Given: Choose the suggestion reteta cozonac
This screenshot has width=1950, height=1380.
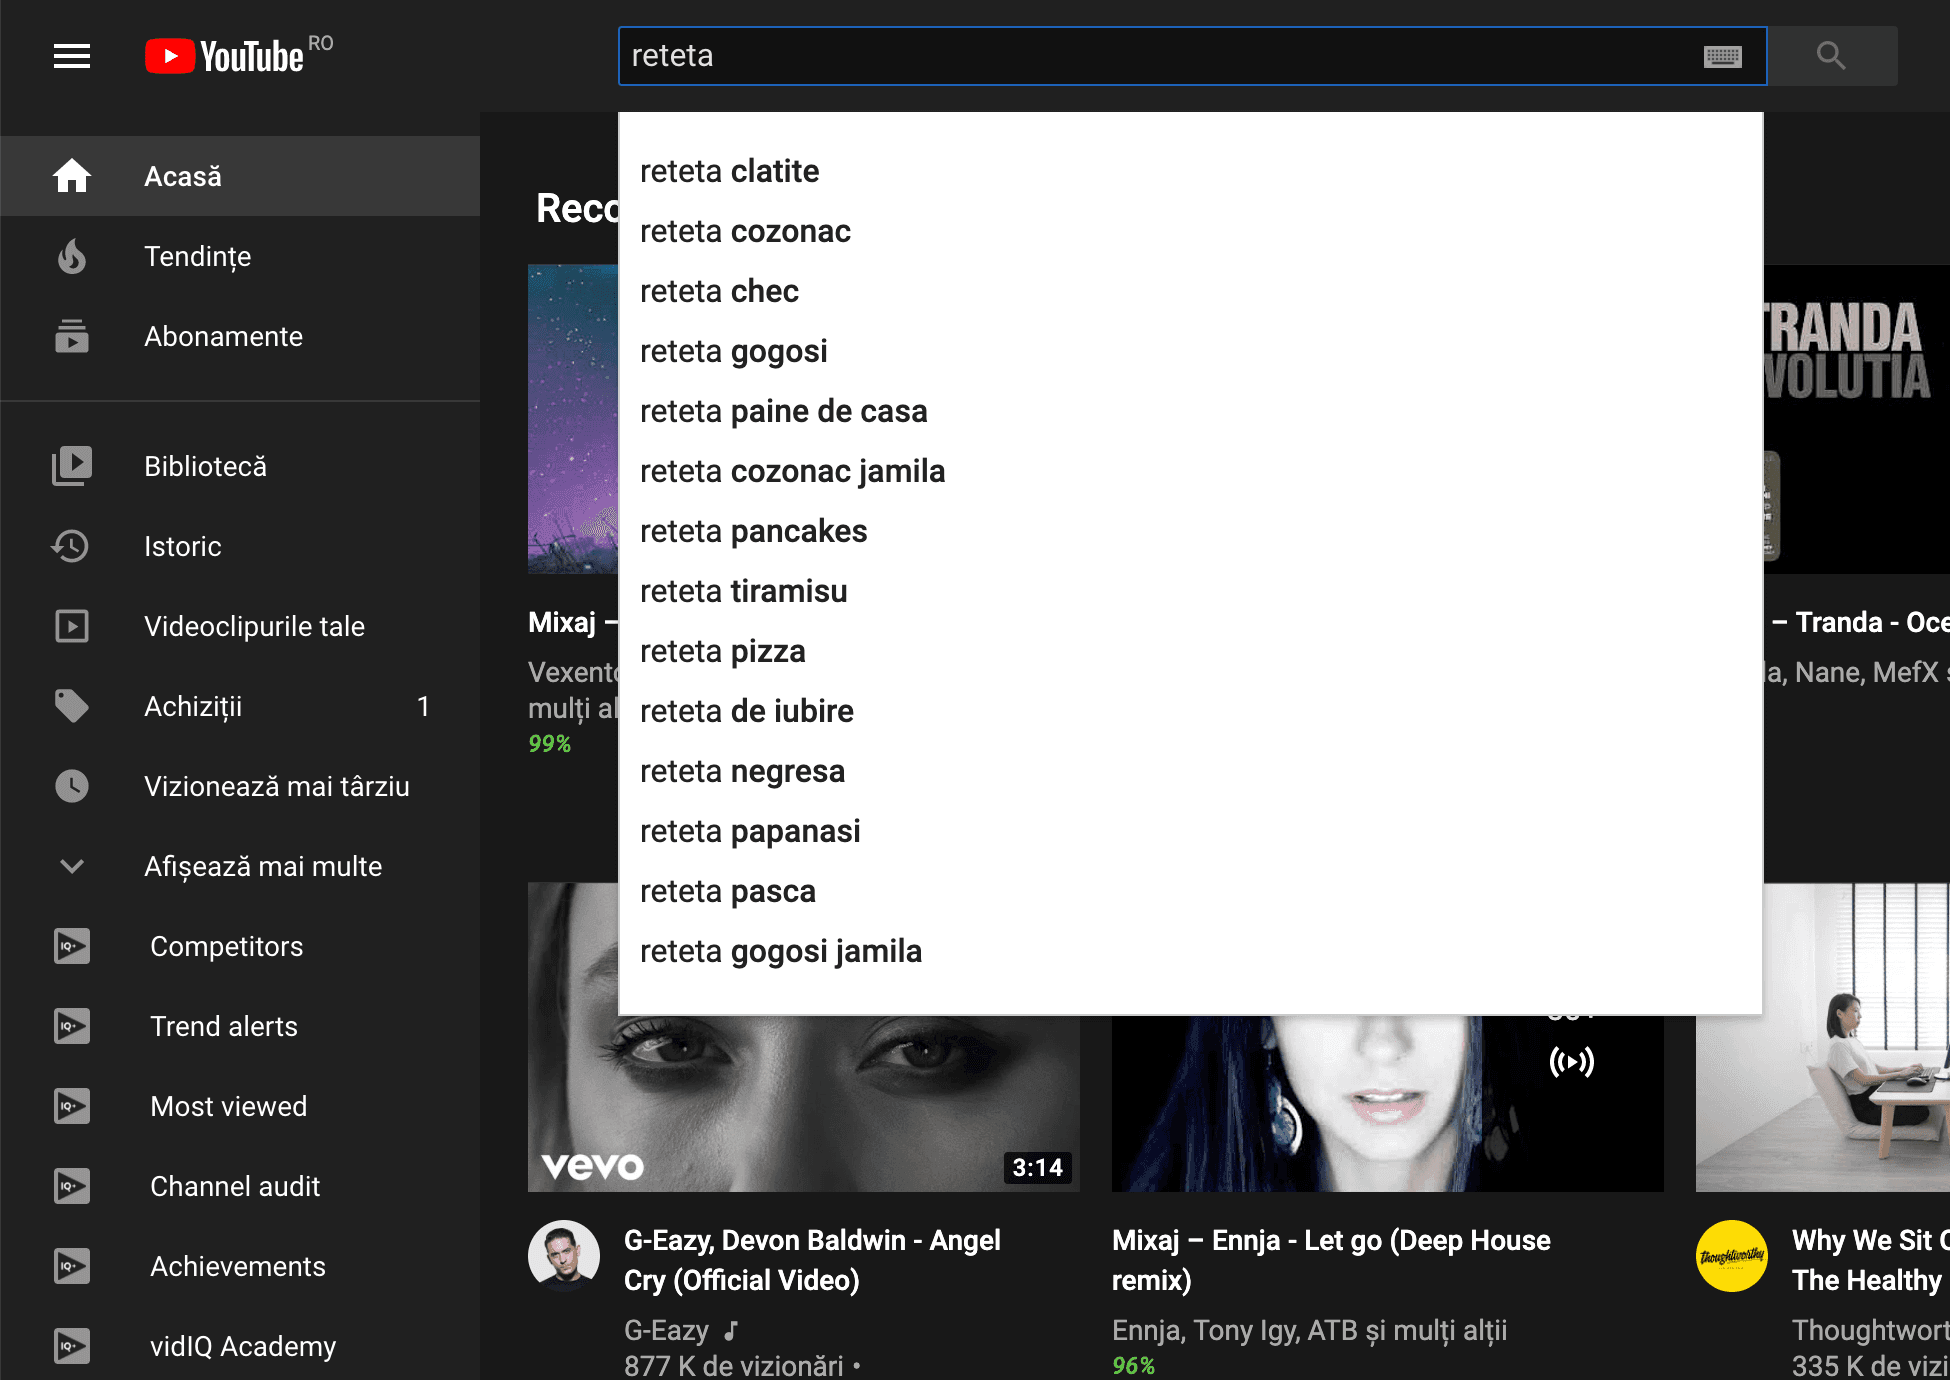Looking at the screenshot, I should click(x=744, y=231).
